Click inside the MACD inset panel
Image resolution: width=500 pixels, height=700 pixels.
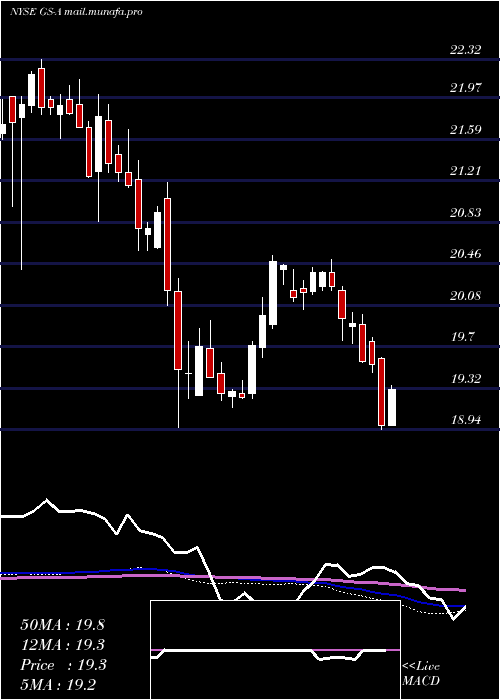coord(275,650)
